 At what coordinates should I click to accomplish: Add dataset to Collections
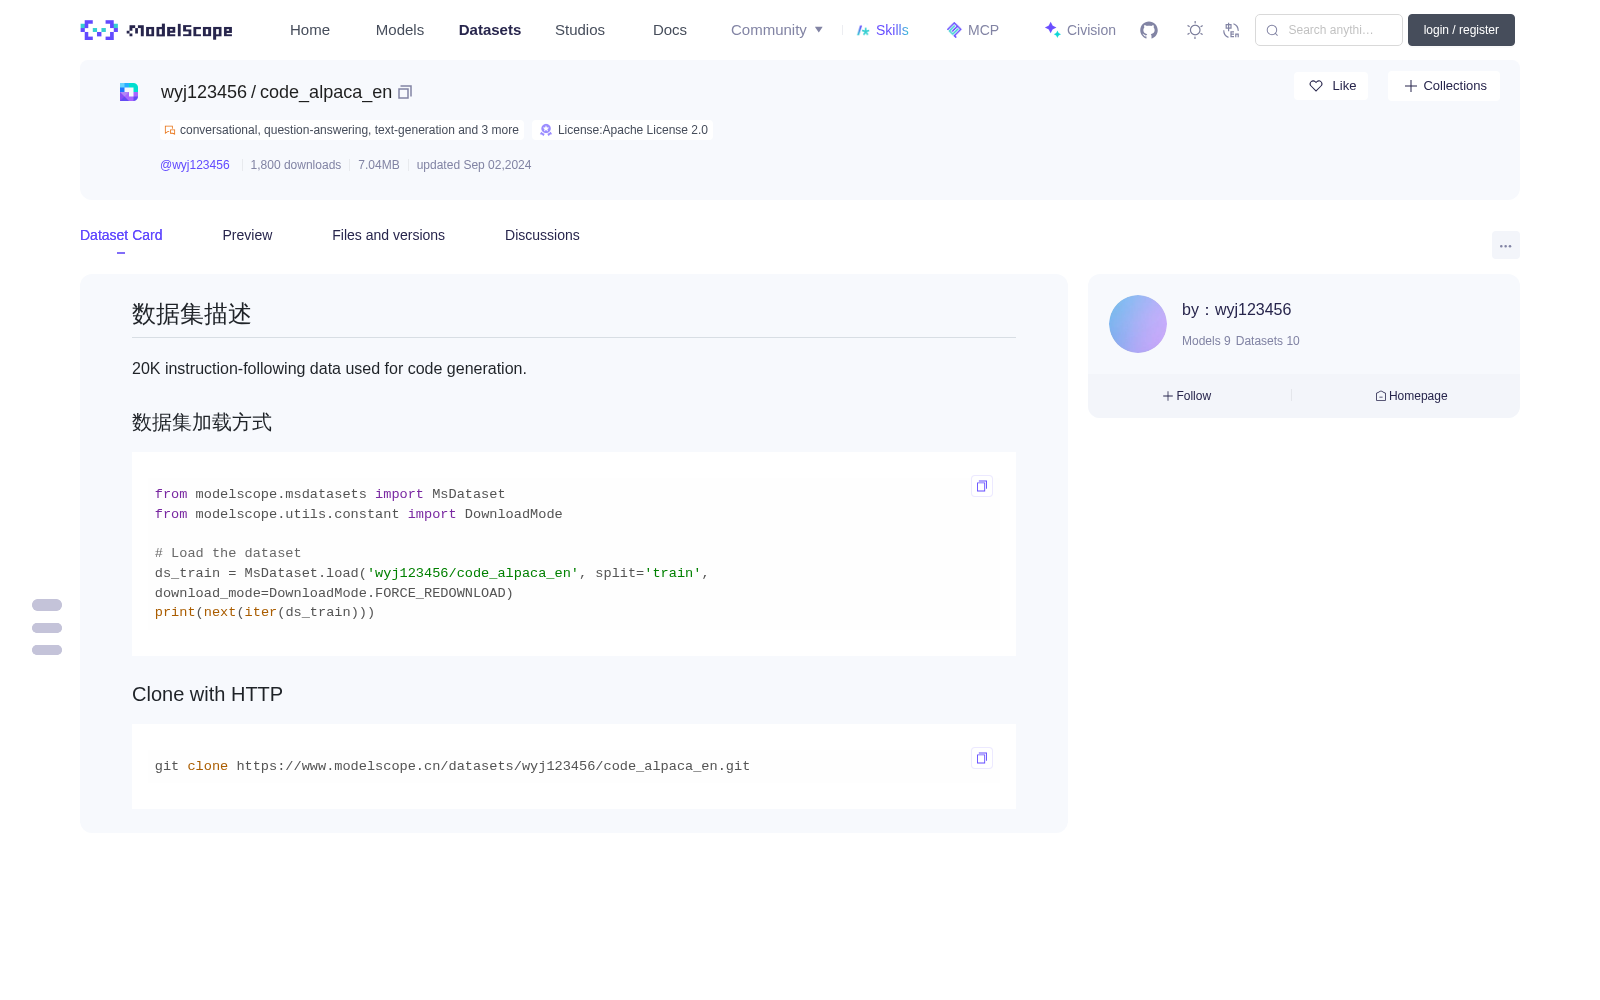[x=1444, y=86]
